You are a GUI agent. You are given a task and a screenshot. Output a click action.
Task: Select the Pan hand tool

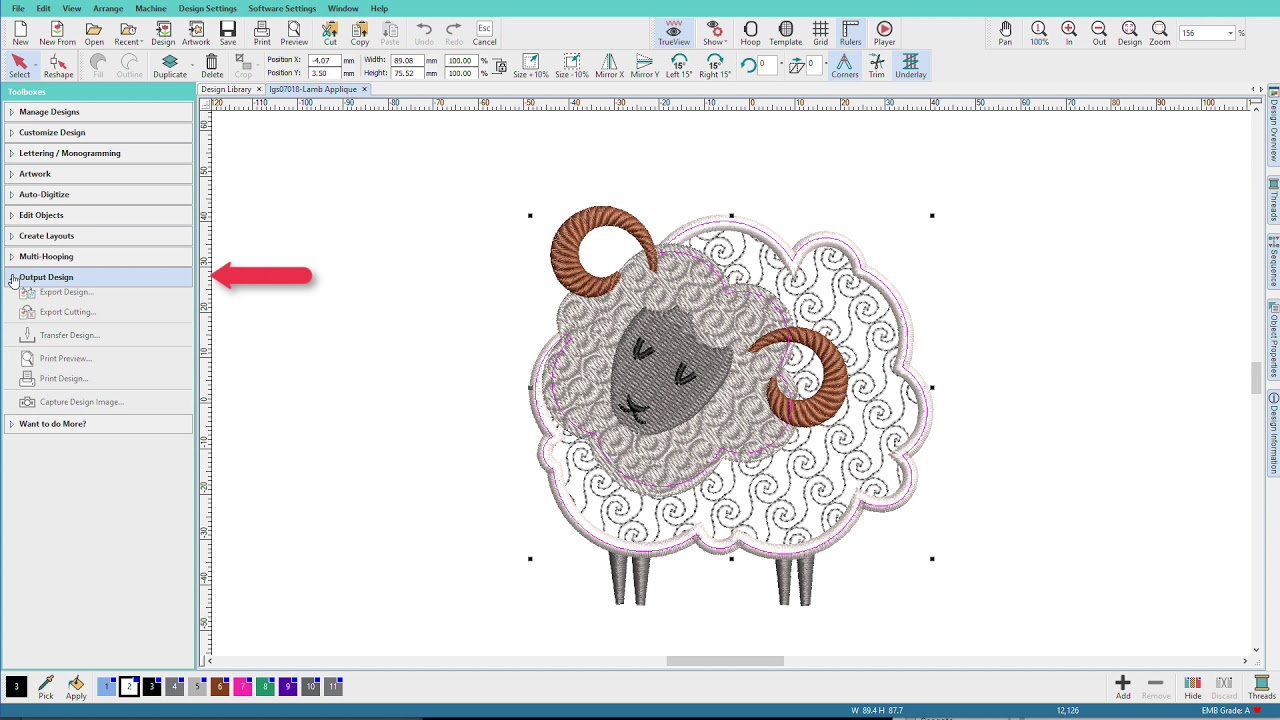pos(1005,33)
